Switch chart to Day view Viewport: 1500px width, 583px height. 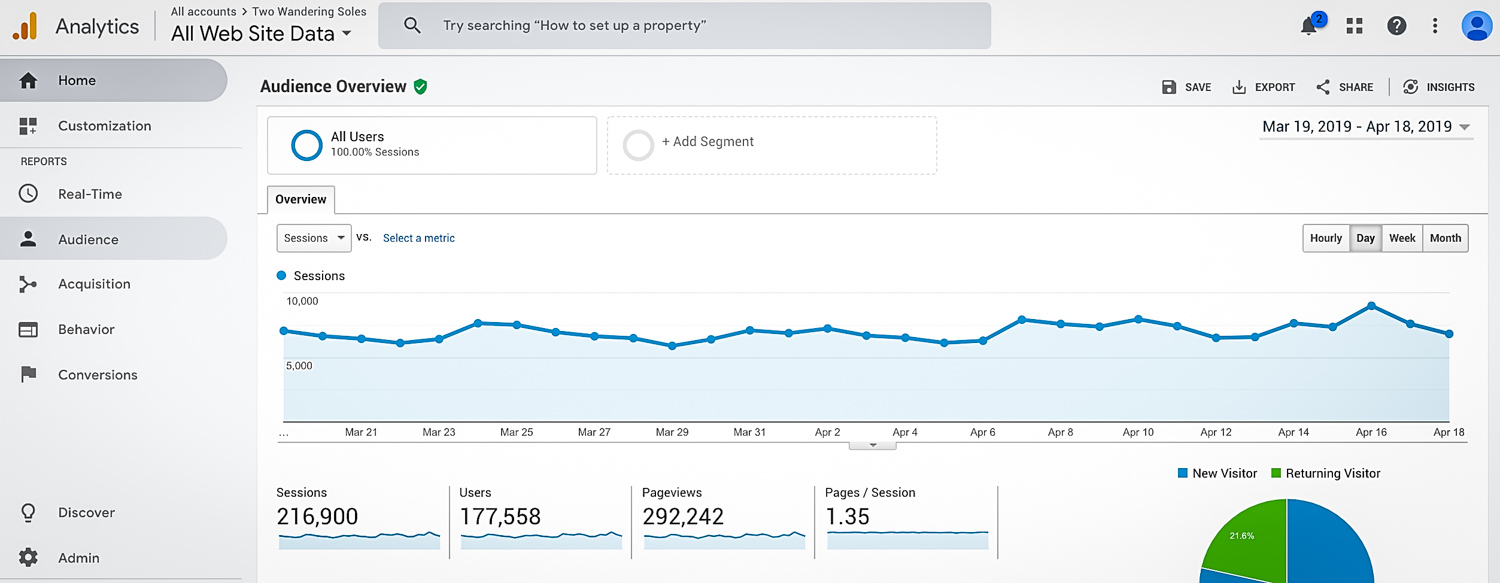pyautogui.click(x=1365, y=238)
